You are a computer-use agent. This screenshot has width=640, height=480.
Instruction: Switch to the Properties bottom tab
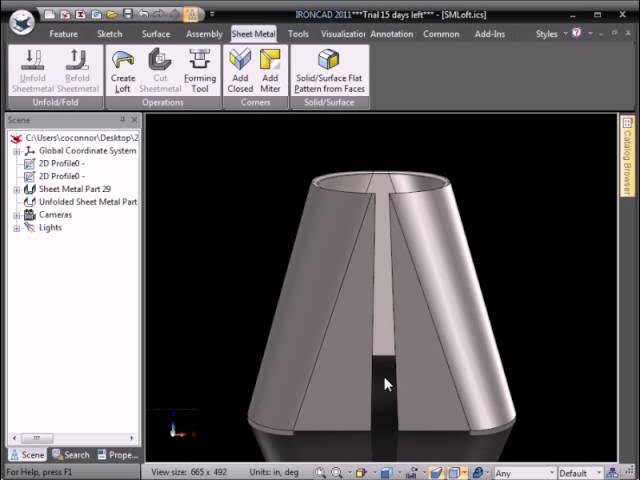coord(118,455)
